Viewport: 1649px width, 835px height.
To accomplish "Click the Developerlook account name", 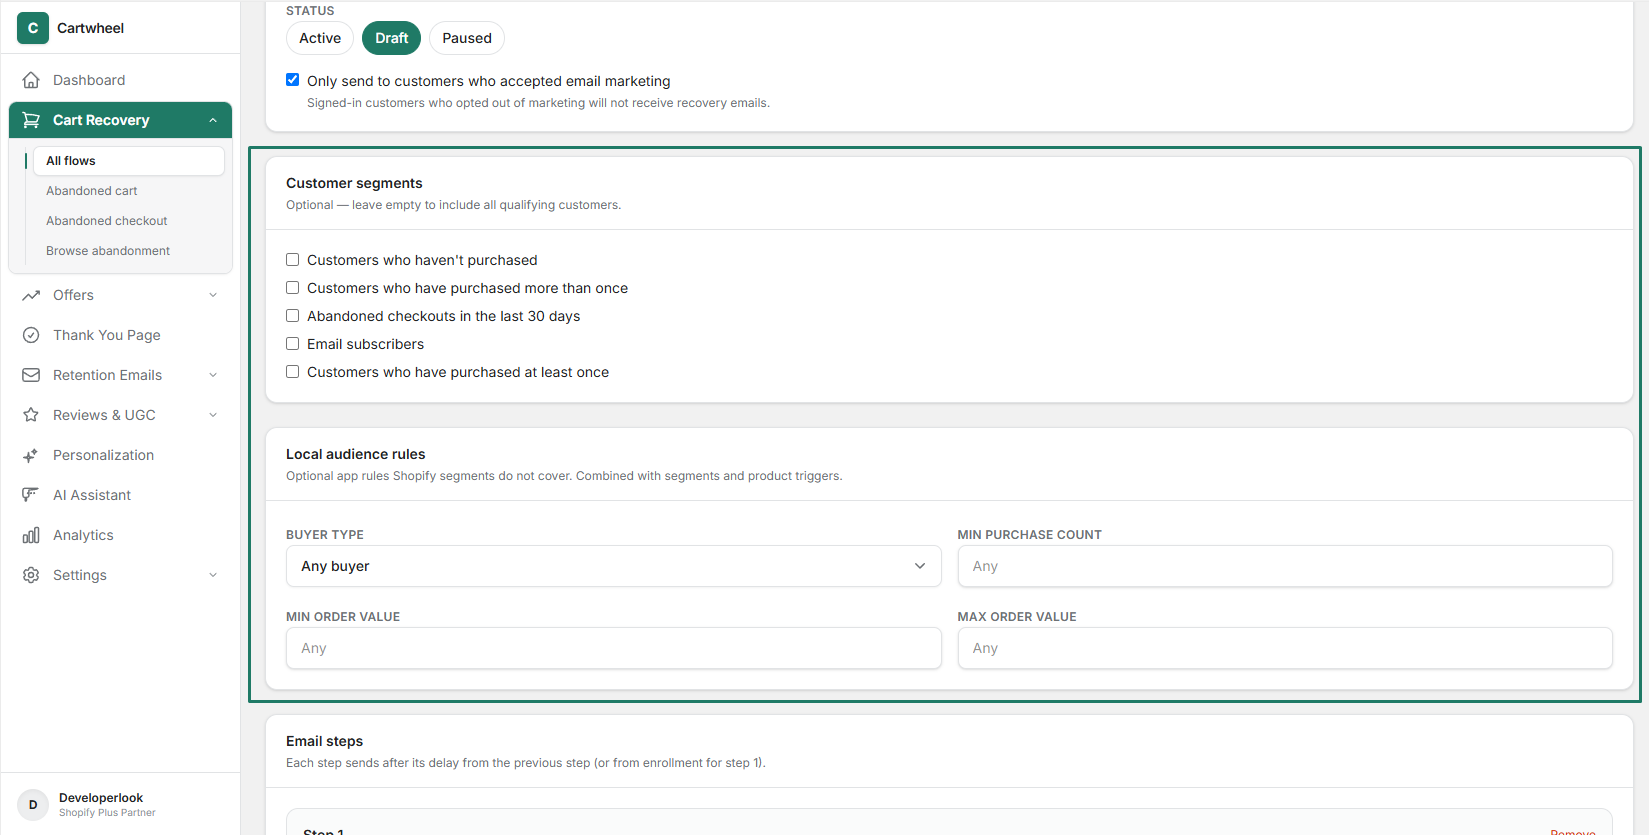I will tap(101, 798).
